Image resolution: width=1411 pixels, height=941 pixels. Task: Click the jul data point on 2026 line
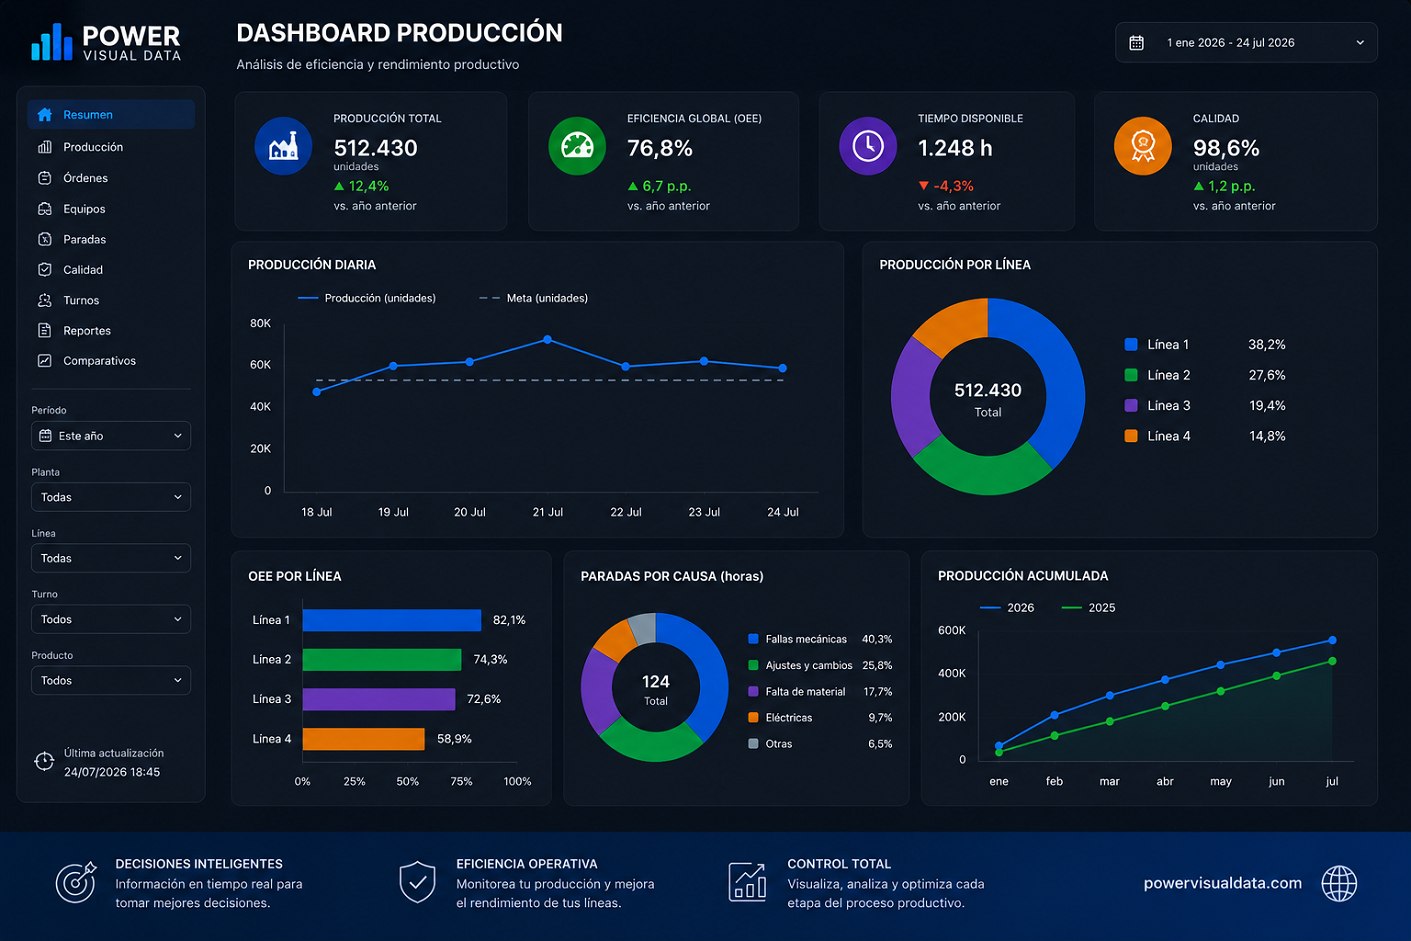tap(1332, 640)
